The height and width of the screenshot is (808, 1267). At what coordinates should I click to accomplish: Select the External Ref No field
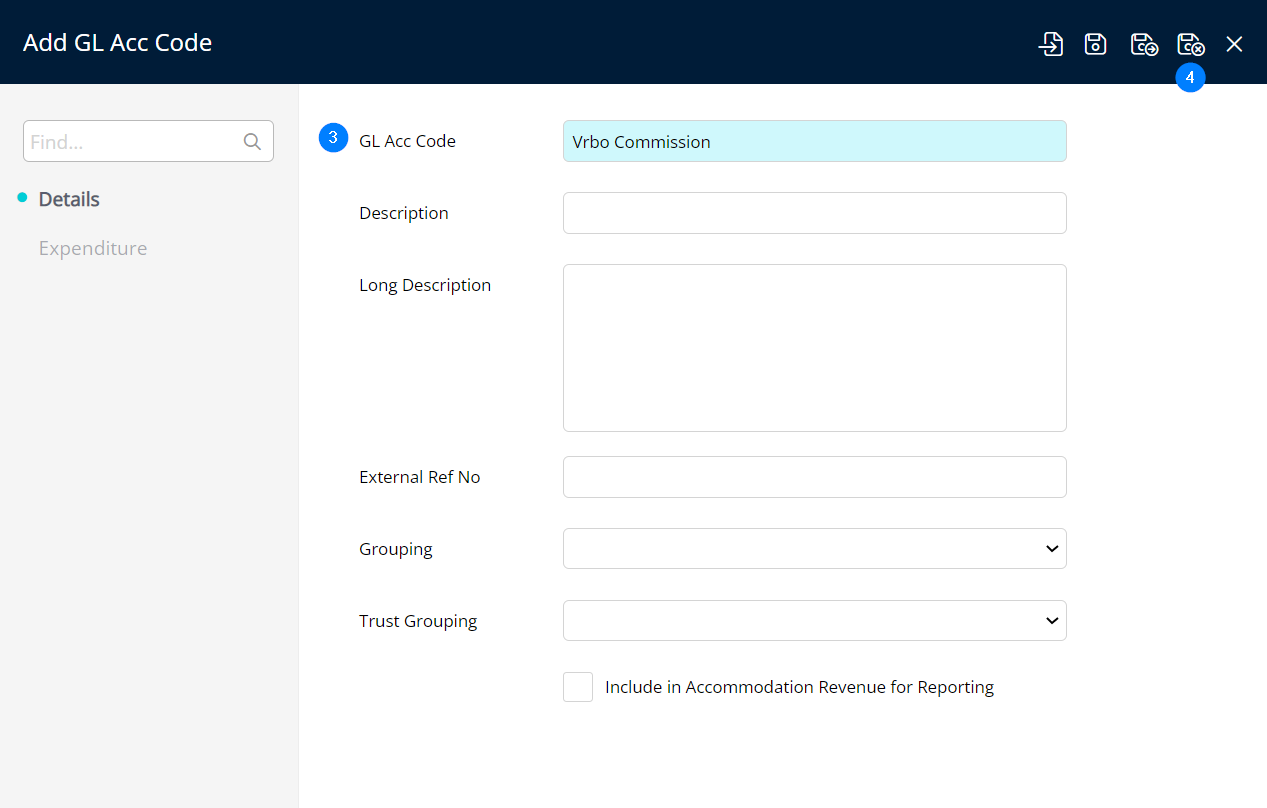(x=814, y=477)
